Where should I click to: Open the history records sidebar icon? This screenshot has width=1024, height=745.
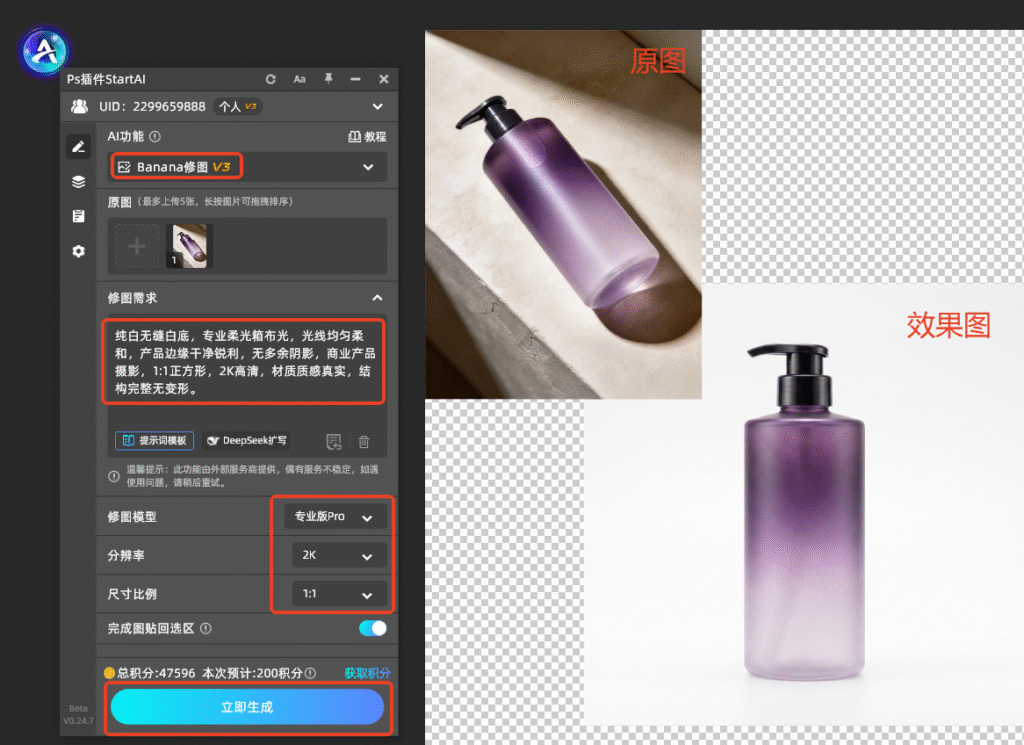78,216
